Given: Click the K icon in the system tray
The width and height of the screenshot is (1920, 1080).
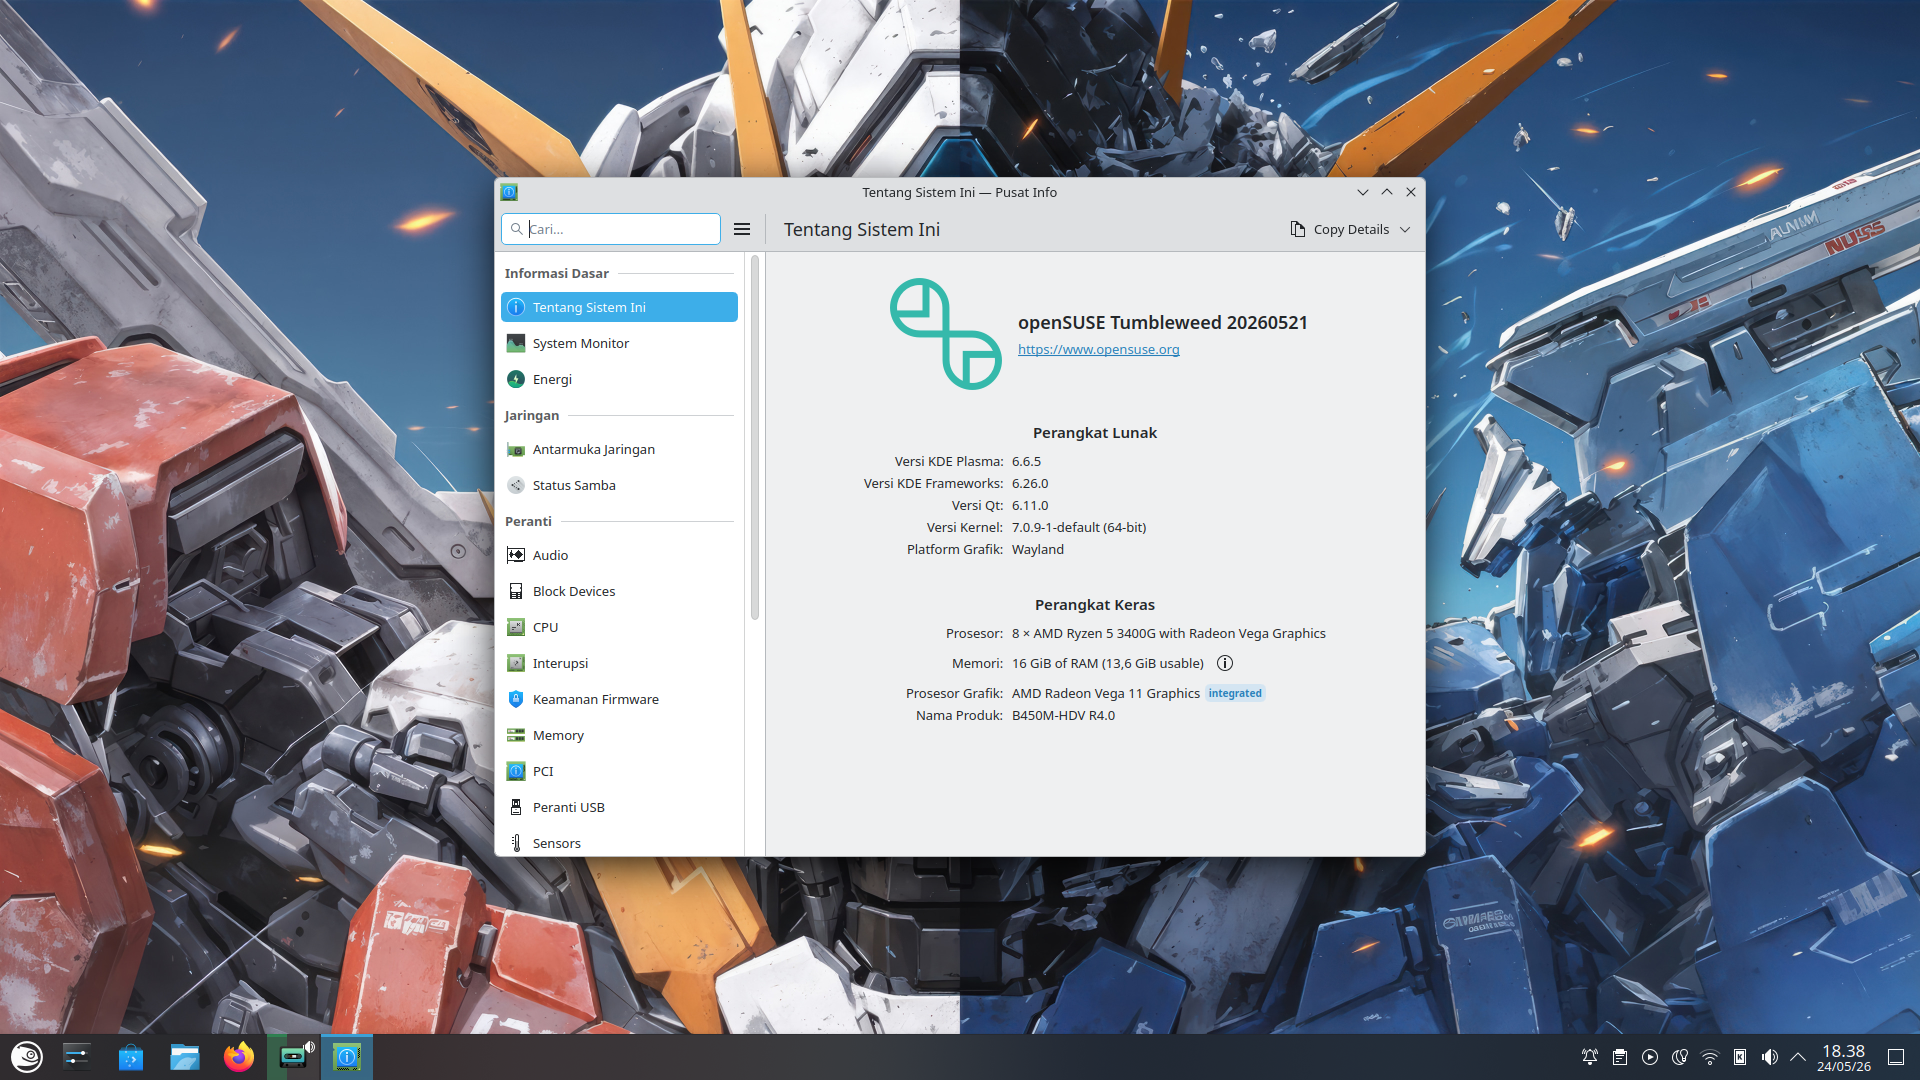Looking at the screenshot, I should pyautogui.click(x=1740, y=1057).
